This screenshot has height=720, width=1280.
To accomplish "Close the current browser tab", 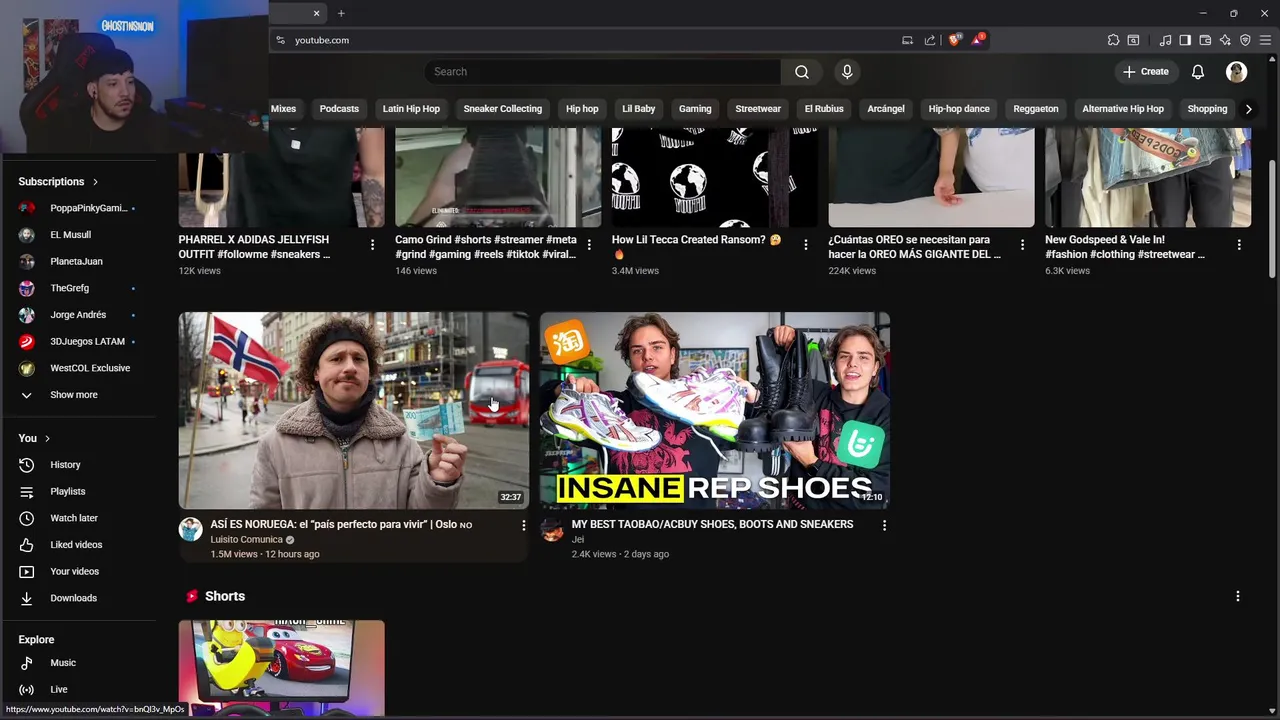I will 316,13.
